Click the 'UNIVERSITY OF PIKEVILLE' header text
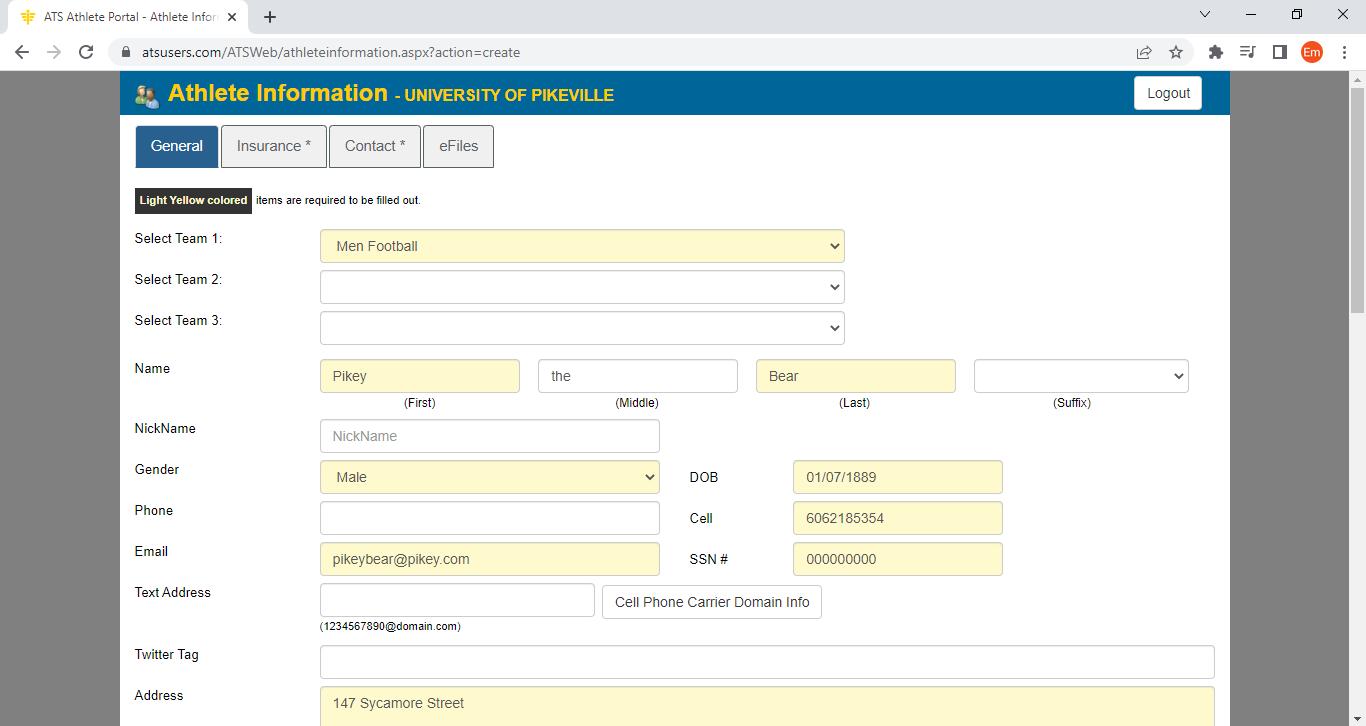This screenshot has height=726, width=1366. click(x=509, y=95)
